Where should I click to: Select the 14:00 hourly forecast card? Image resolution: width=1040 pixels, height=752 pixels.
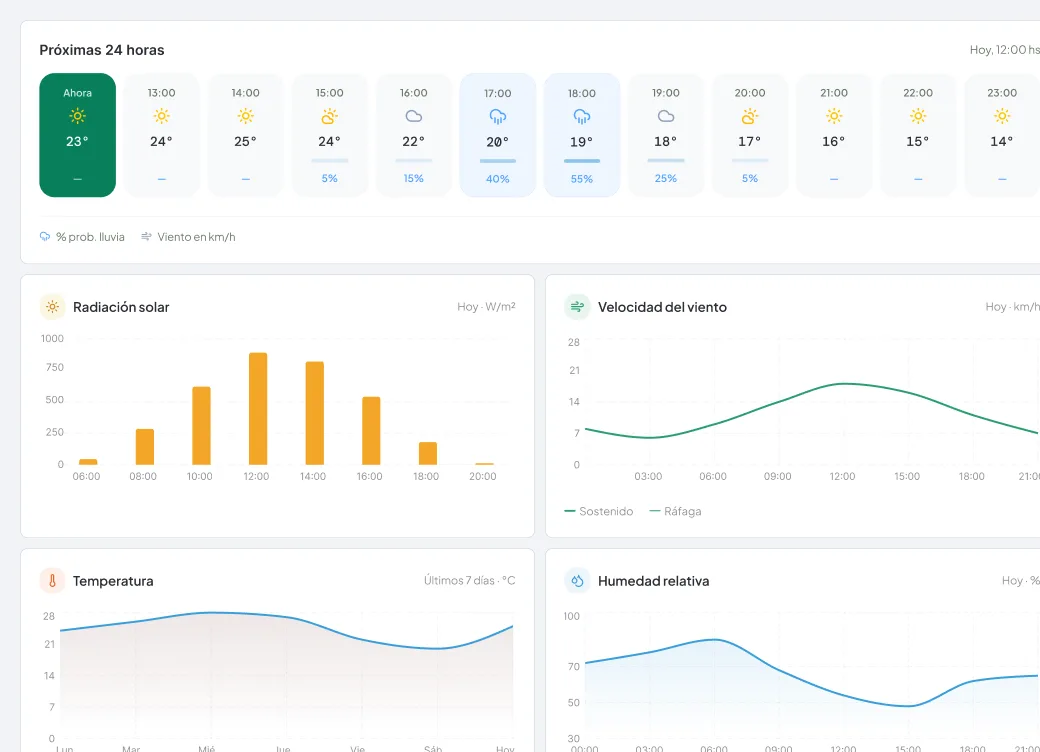(245, 135)
